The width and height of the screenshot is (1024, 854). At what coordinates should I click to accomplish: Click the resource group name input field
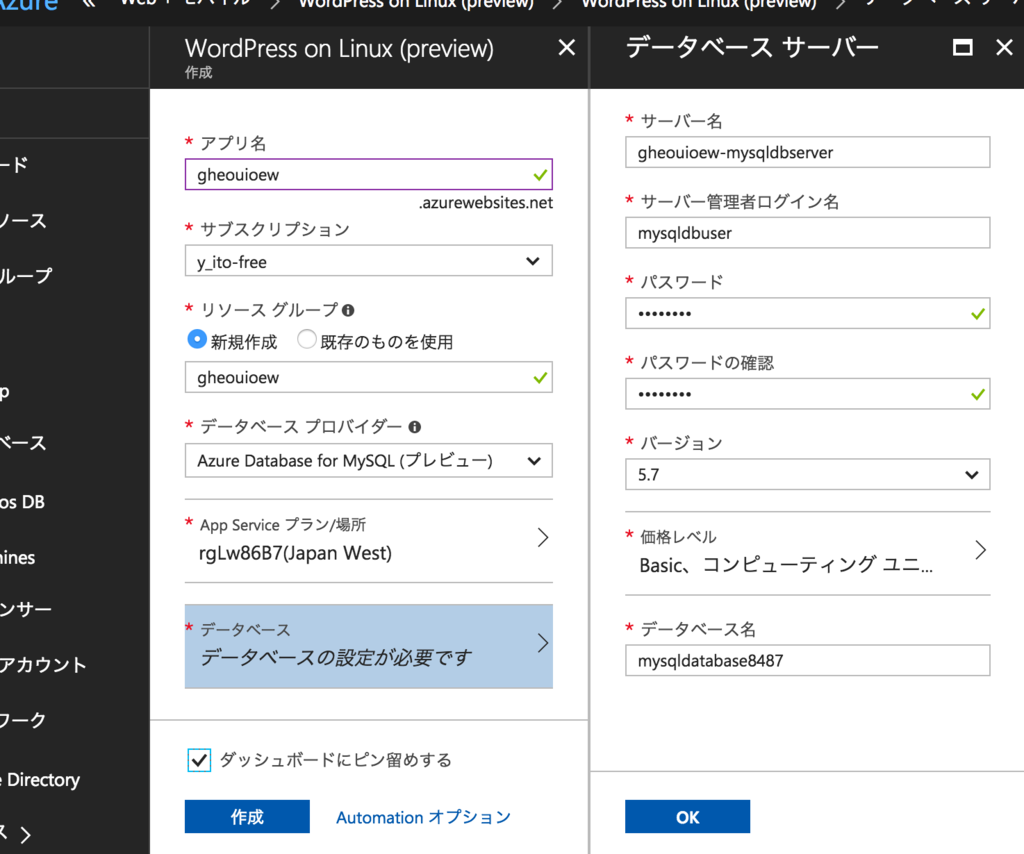[x=368, y=377]
